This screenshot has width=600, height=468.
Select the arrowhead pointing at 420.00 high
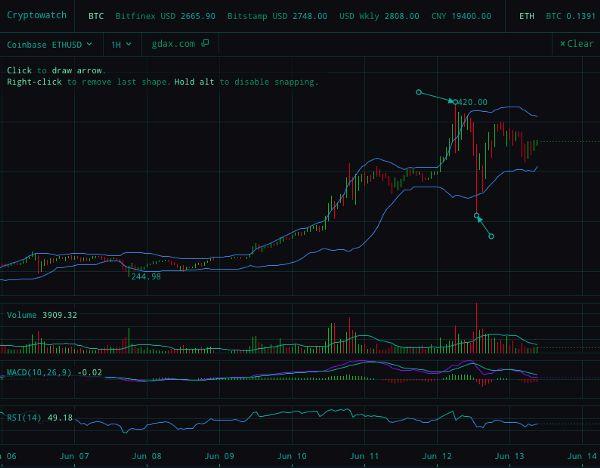coord(452,101)
